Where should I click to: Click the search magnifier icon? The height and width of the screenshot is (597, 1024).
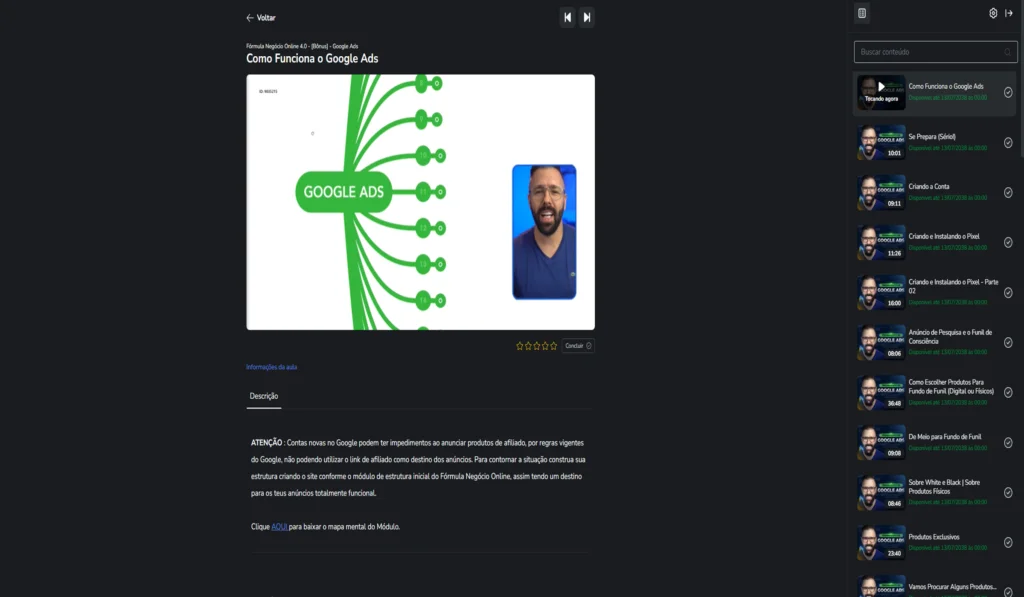1007,52
